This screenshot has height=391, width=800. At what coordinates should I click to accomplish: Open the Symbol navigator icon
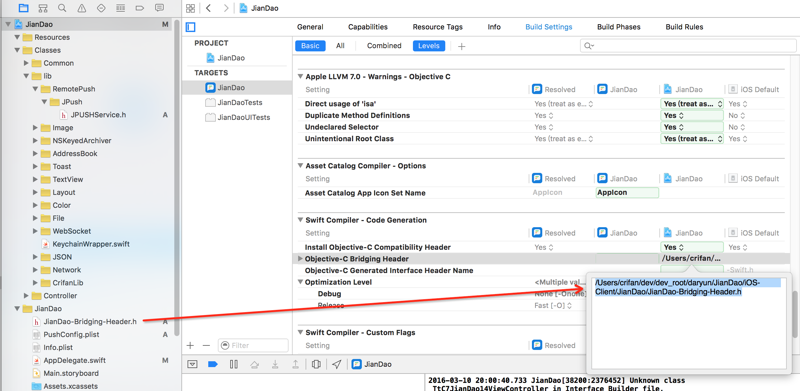(43, 8)
